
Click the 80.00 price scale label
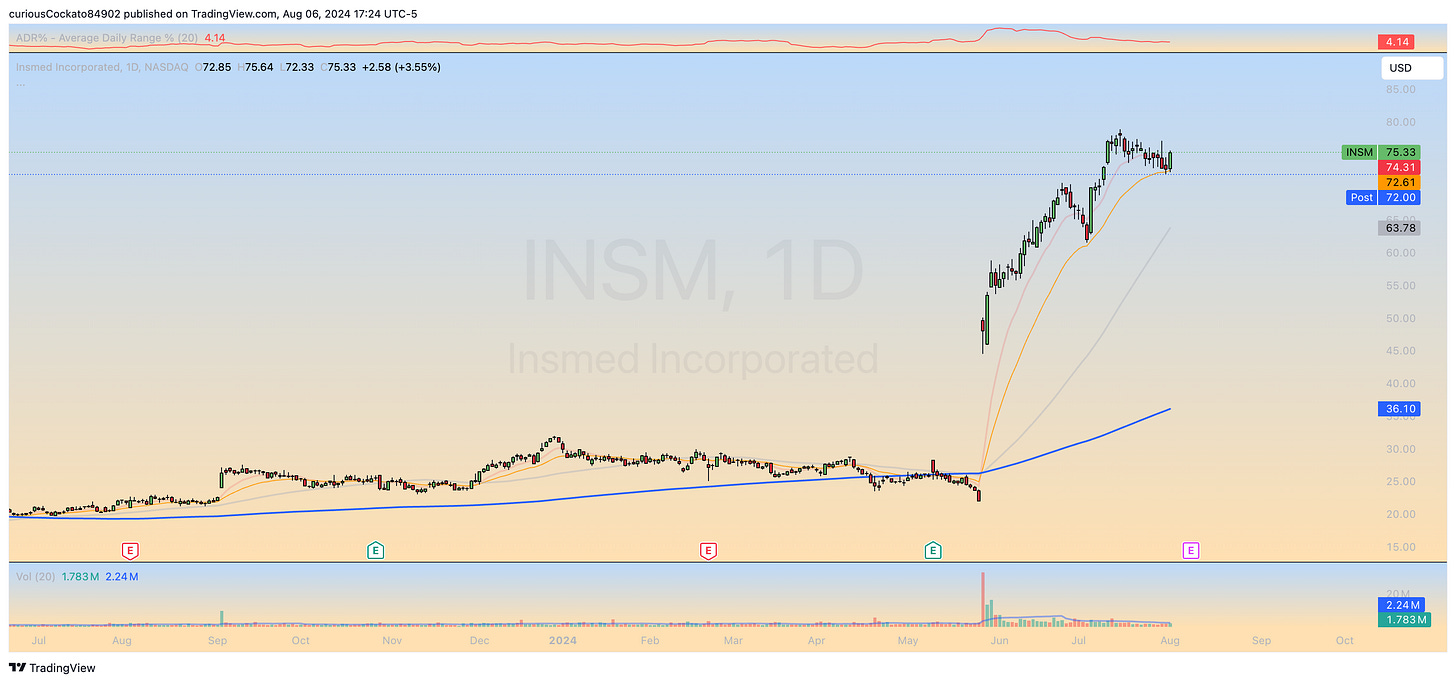(1400, 122)
